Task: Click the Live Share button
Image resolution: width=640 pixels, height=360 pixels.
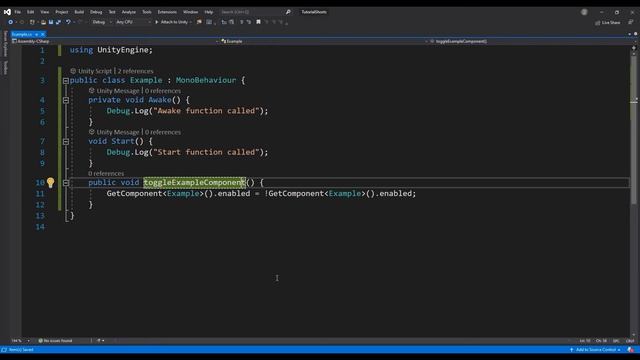Action: tap(608, 22)
